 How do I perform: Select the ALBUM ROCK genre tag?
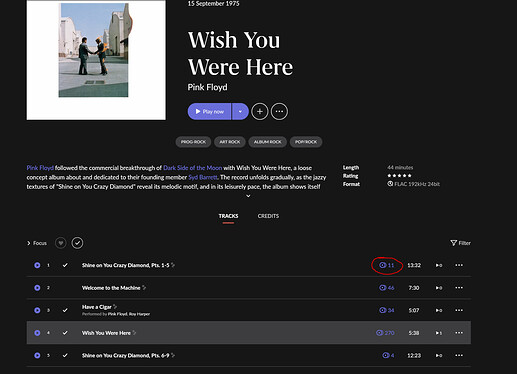(267, 142)
